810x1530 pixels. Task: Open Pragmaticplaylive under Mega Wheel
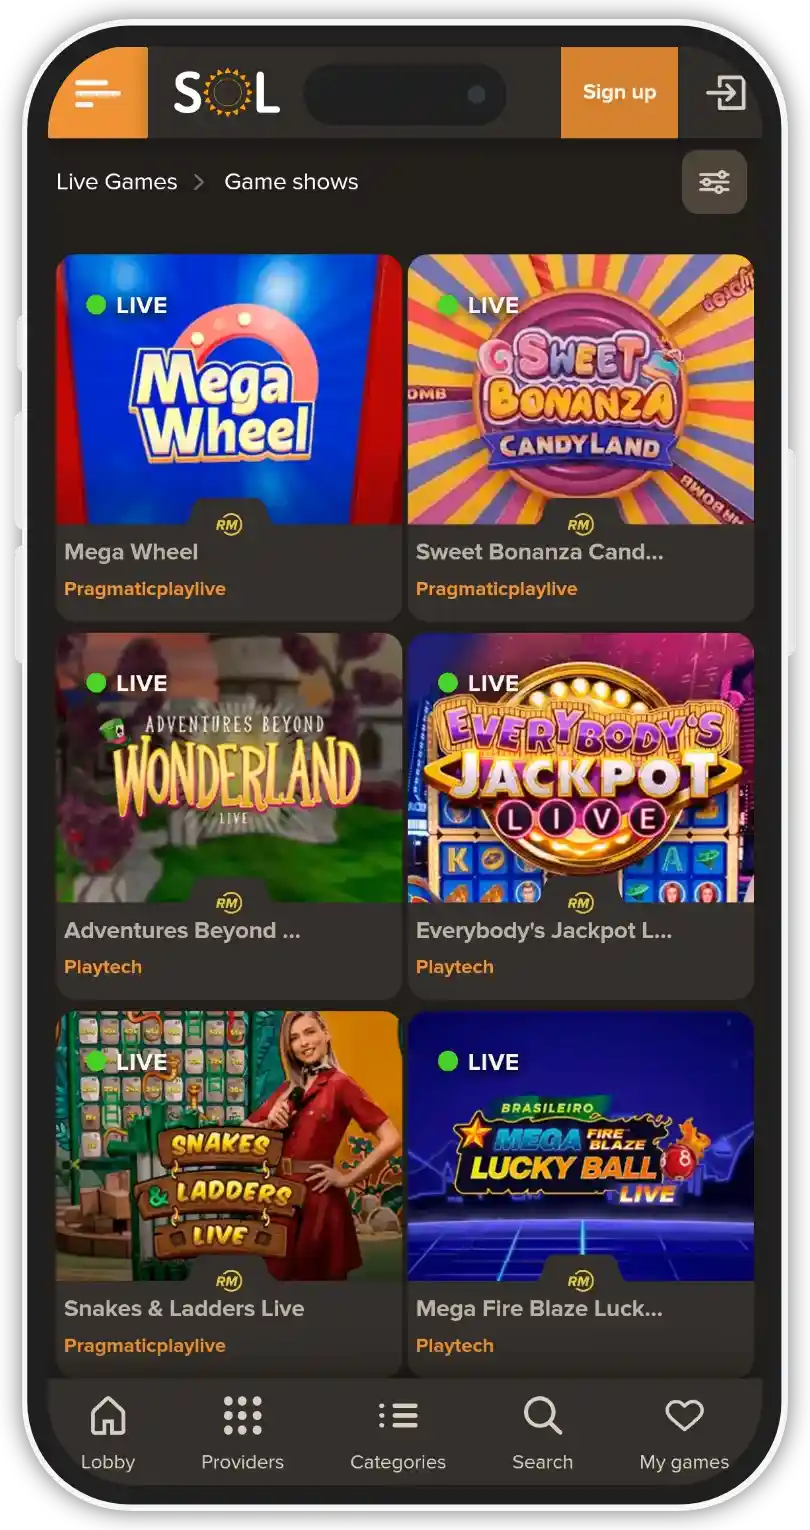145,589
